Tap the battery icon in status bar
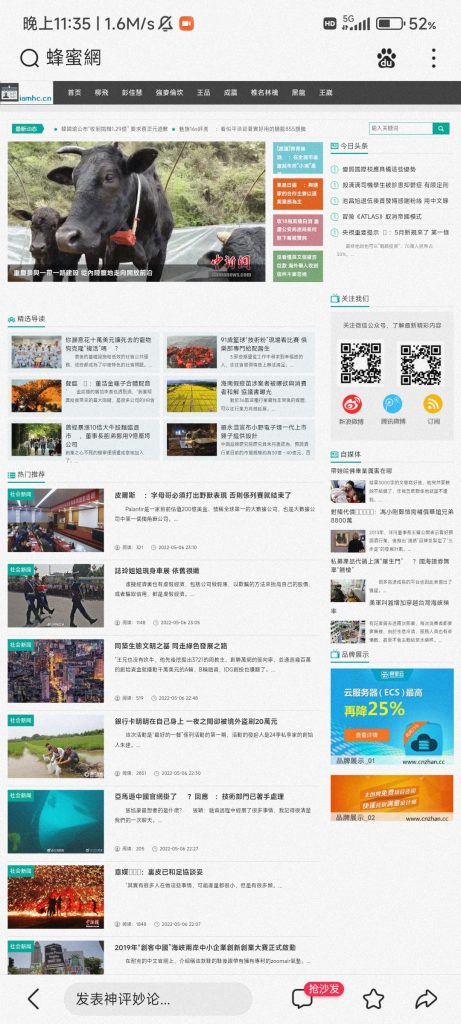461x1024 pixels. coord(390,24)
